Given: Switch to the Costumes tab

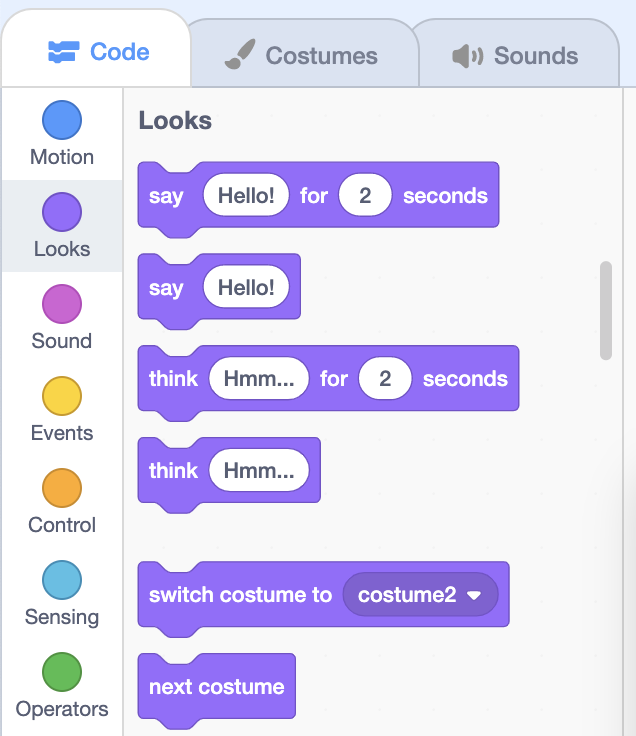Looking at the screenshot, I should pos(303,54).
